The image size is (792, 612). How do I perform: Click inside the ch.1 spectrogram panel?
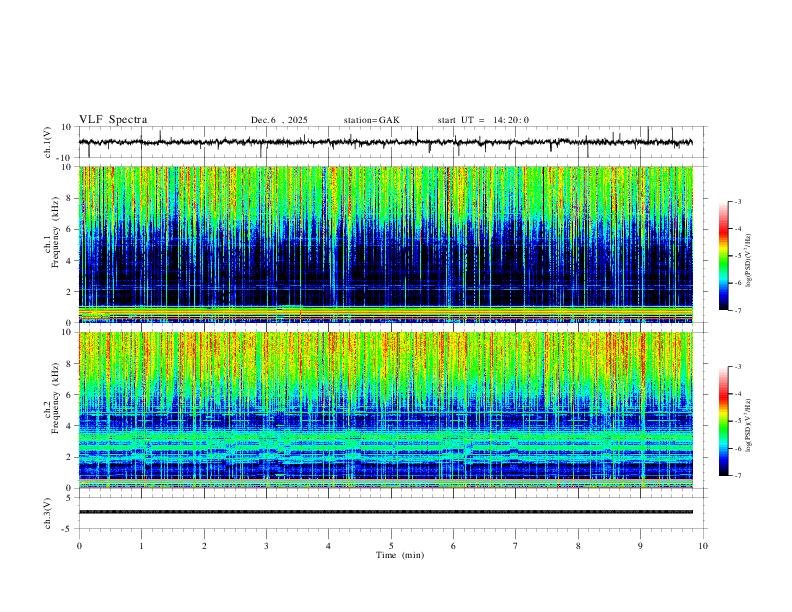coord(386,244)
